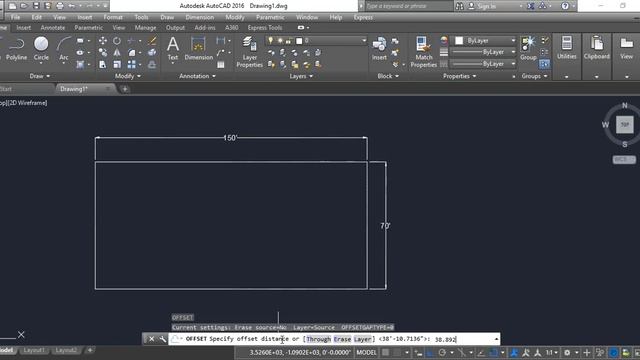
Task: Click the 2D Wireframe visual style label
Action: pyautogui.click(x=27, y=103)
